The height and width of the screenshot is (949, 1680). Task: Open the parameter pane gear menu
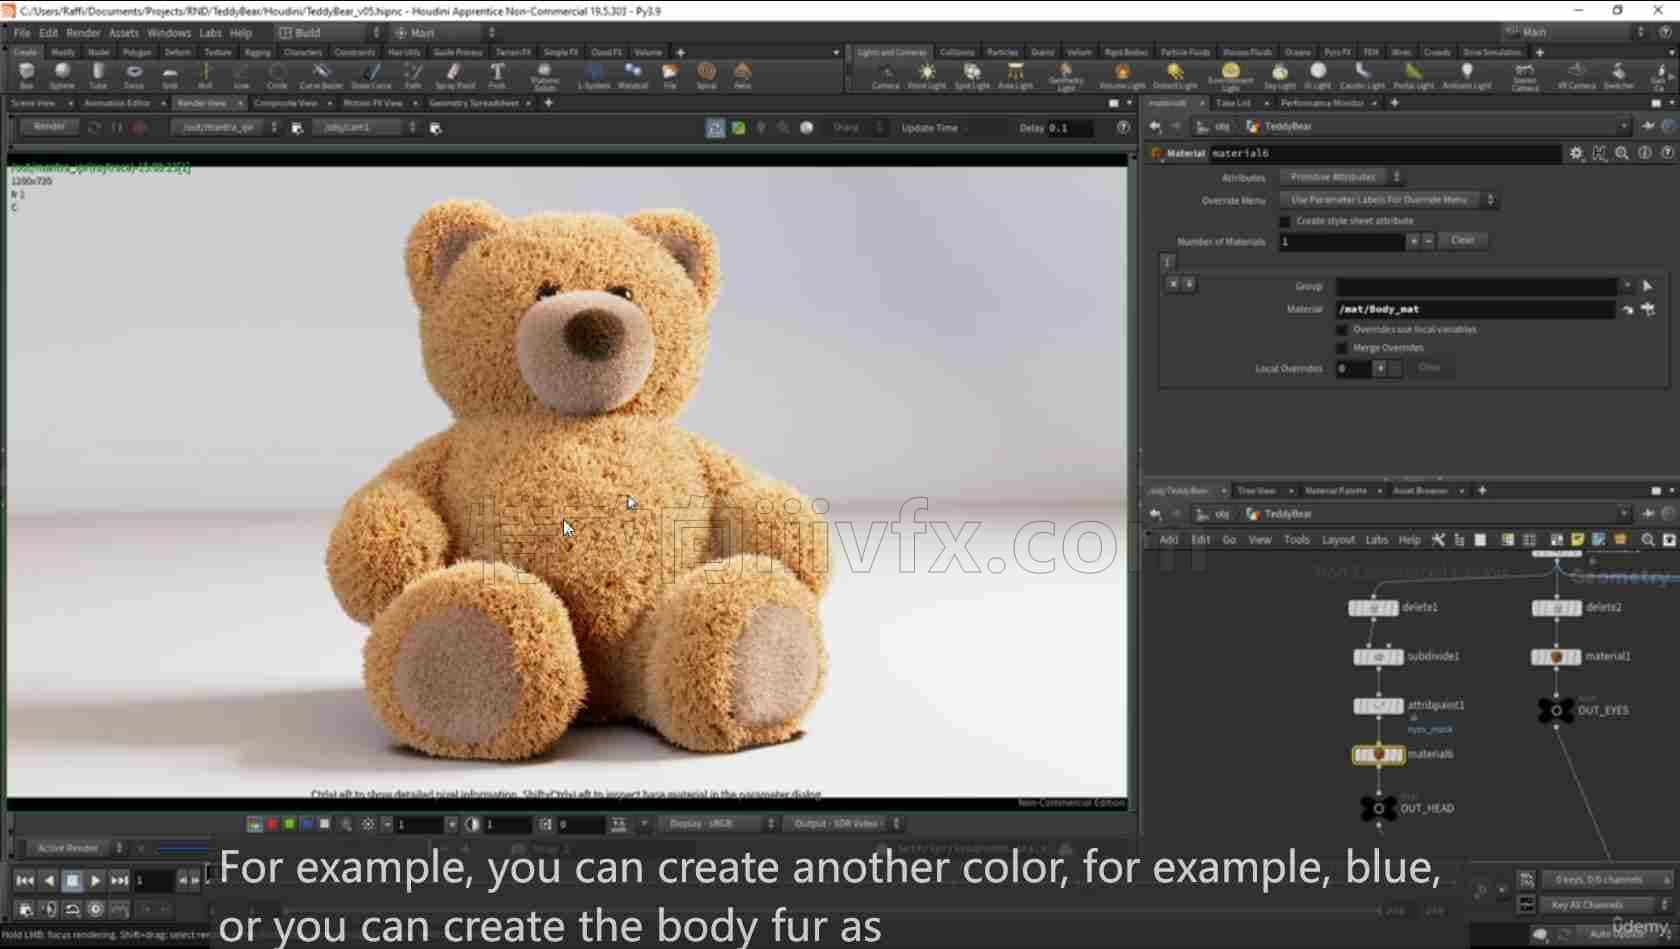[x=1576, y=153]
